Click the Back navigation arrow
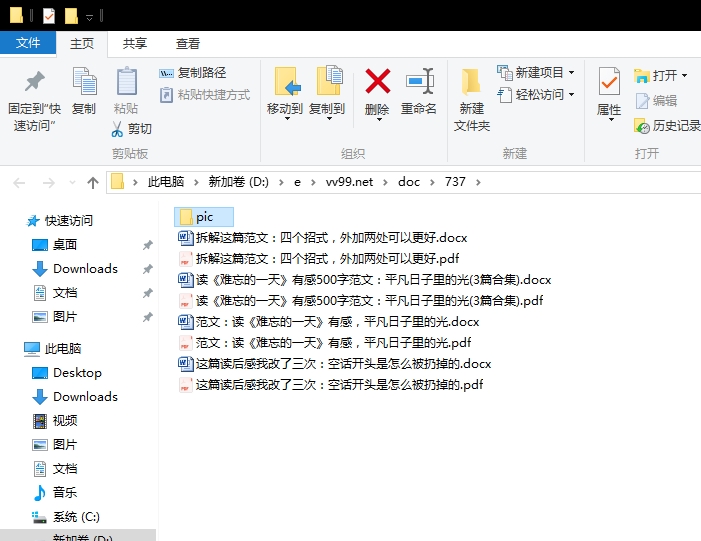 [19, 182]
